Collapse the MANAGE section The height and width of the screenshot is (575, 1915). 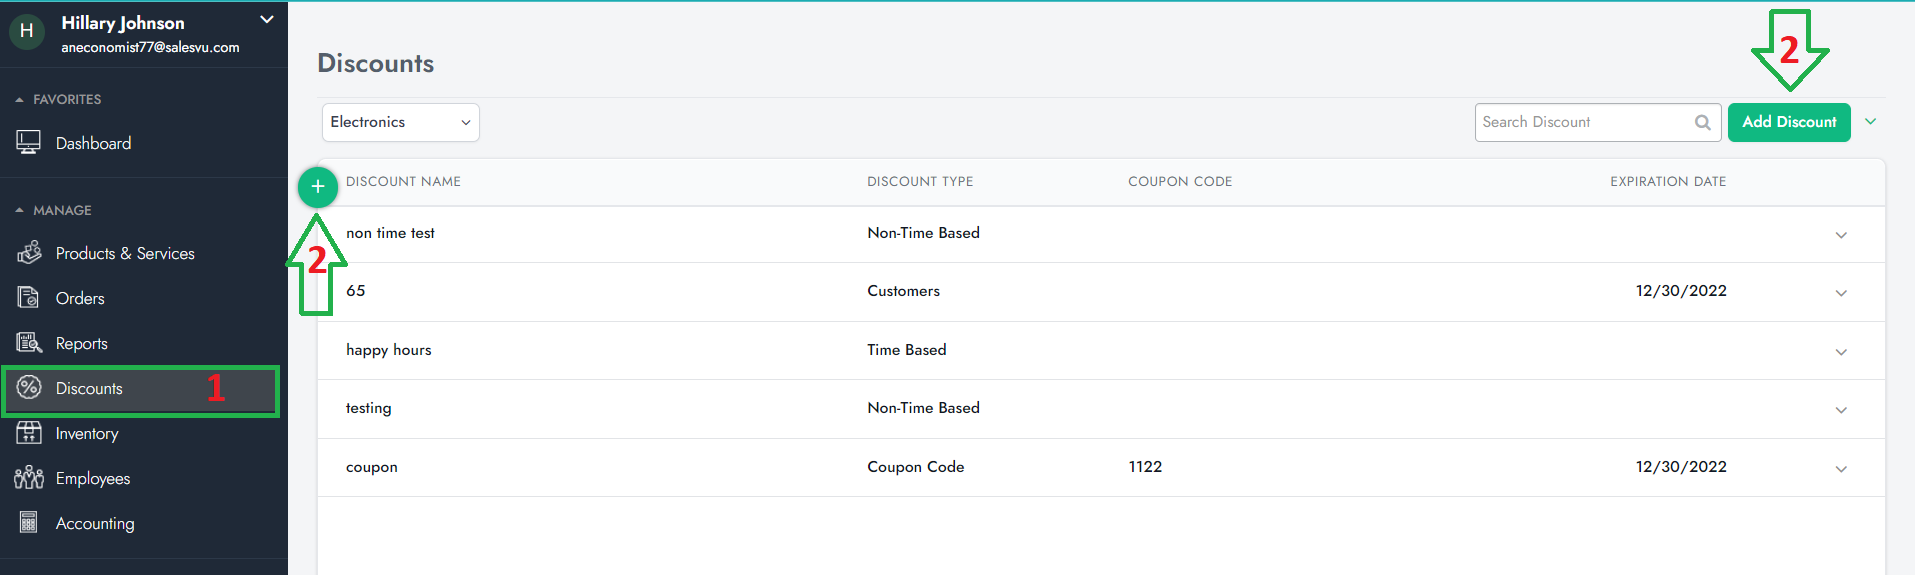pos(20,211)
